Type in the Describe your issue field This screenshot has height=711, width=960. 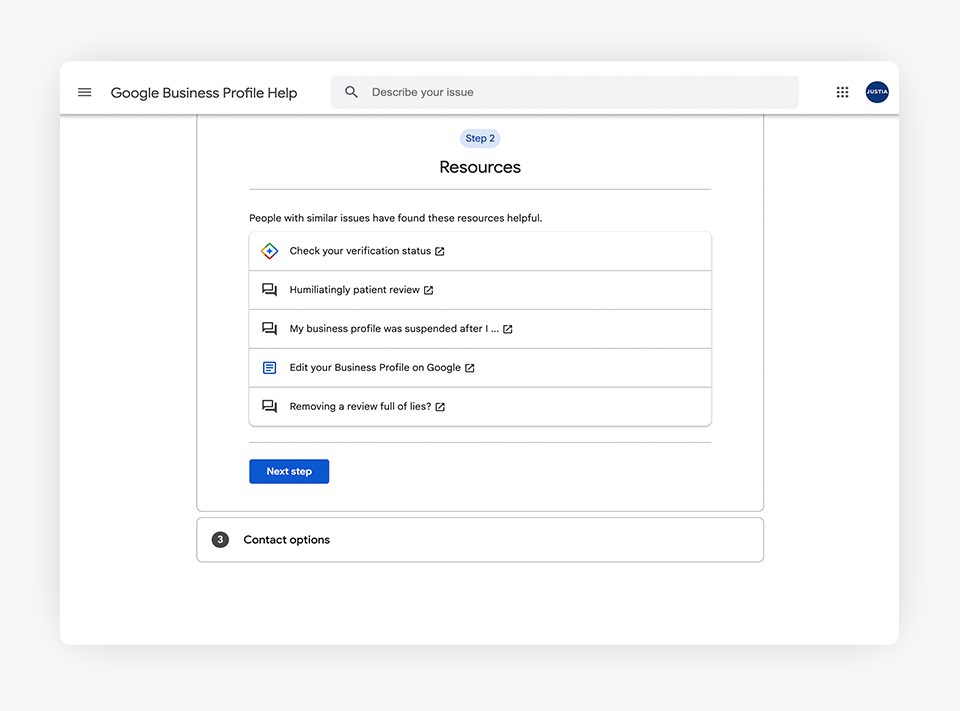(580, 92)
